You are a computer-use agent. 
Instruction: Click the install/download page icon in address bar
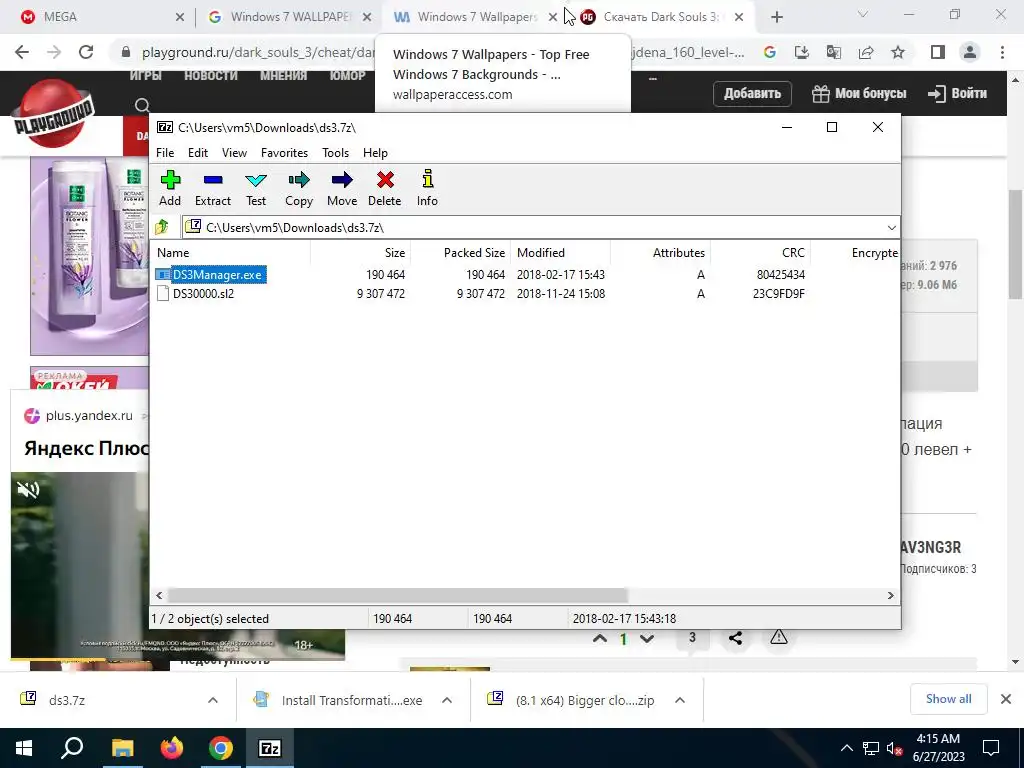click(x=802, y=52)
